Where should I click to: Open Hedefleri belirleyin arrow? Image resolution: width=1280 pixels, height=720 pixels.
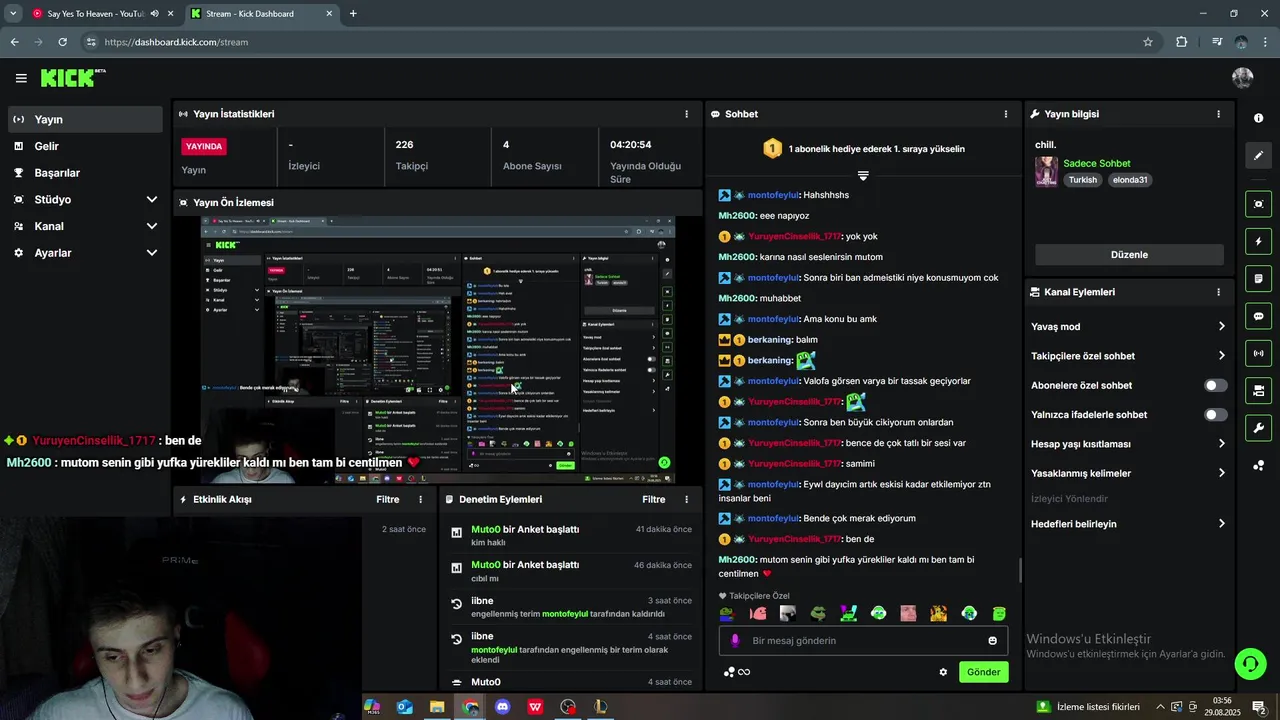pyautogui.click(x=1221, y=523)
